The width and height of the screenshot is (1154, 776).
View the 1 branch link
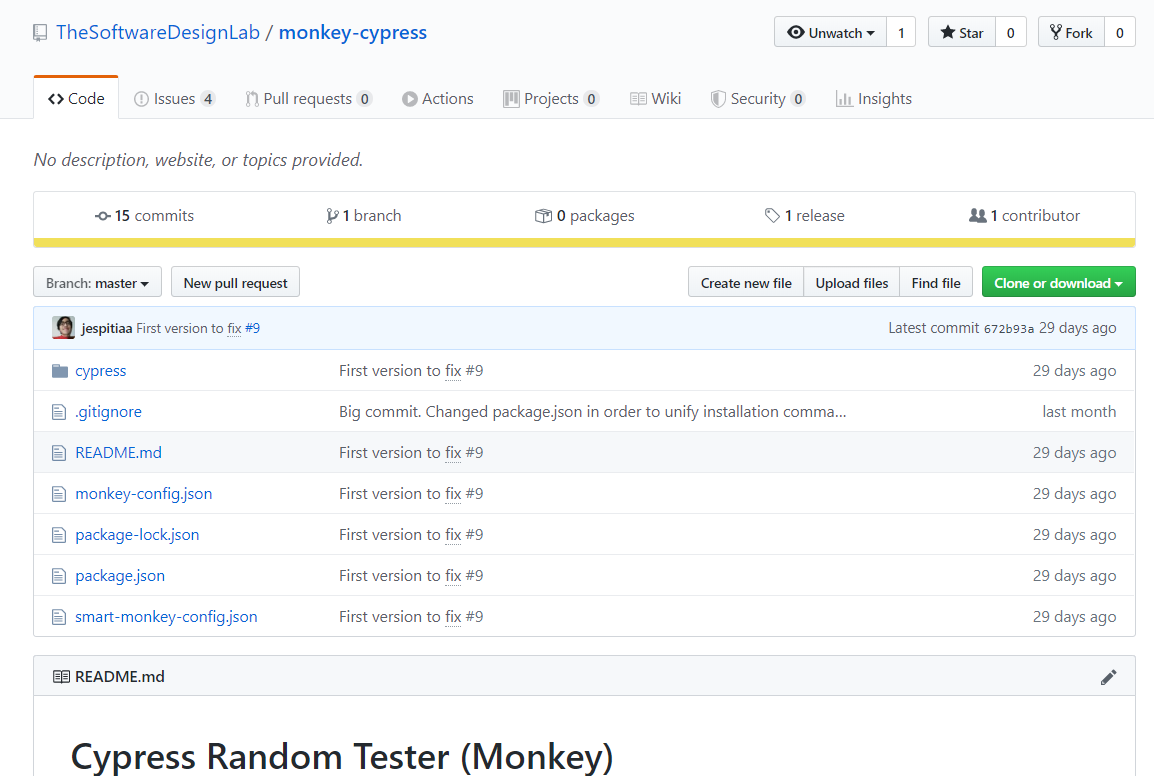(x=364, y=216)
